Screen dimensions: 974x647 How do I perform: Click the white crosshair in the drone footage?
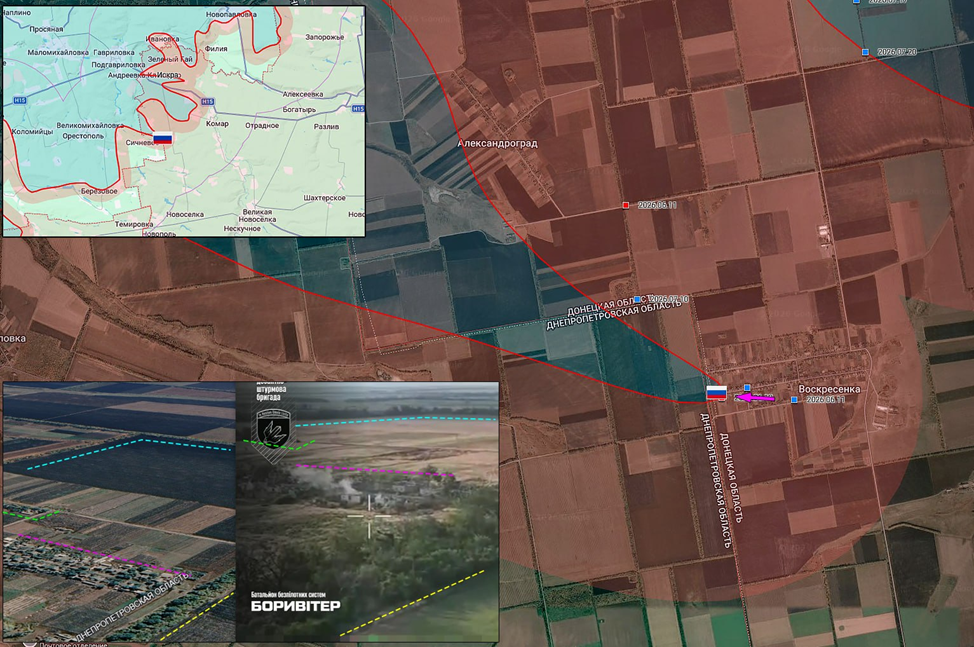369,517
